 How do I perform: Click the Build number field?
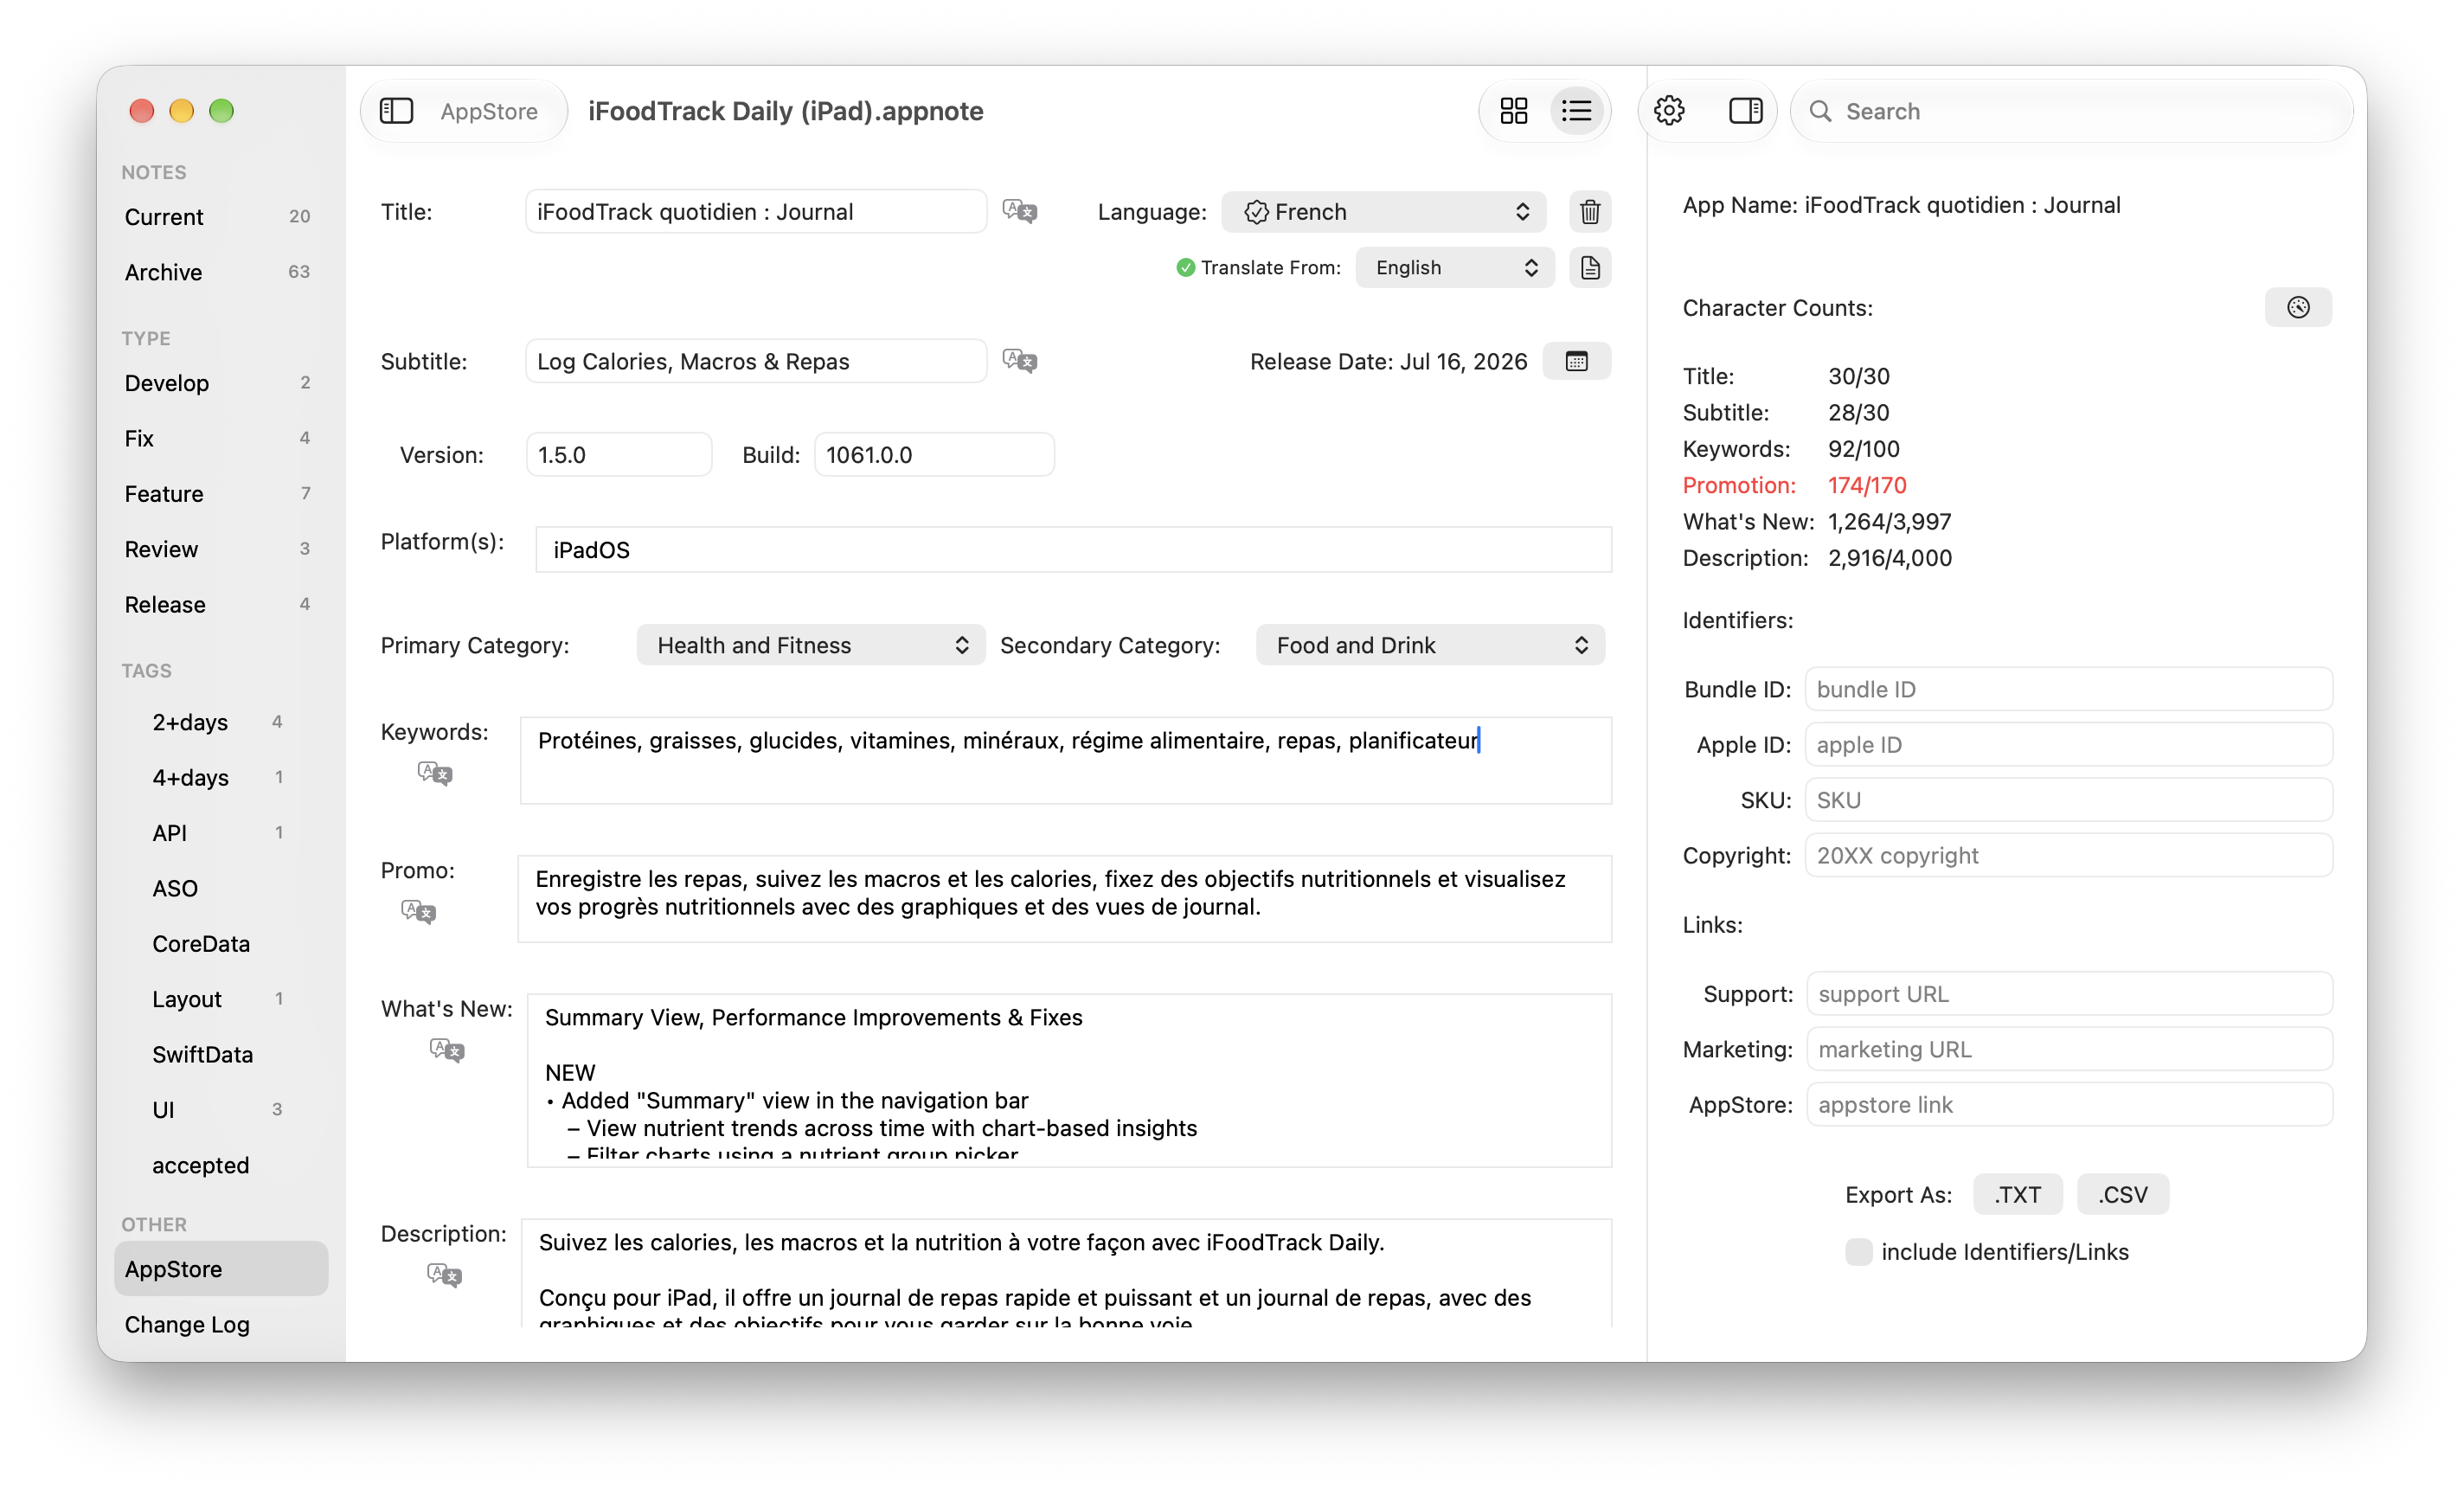934,455
